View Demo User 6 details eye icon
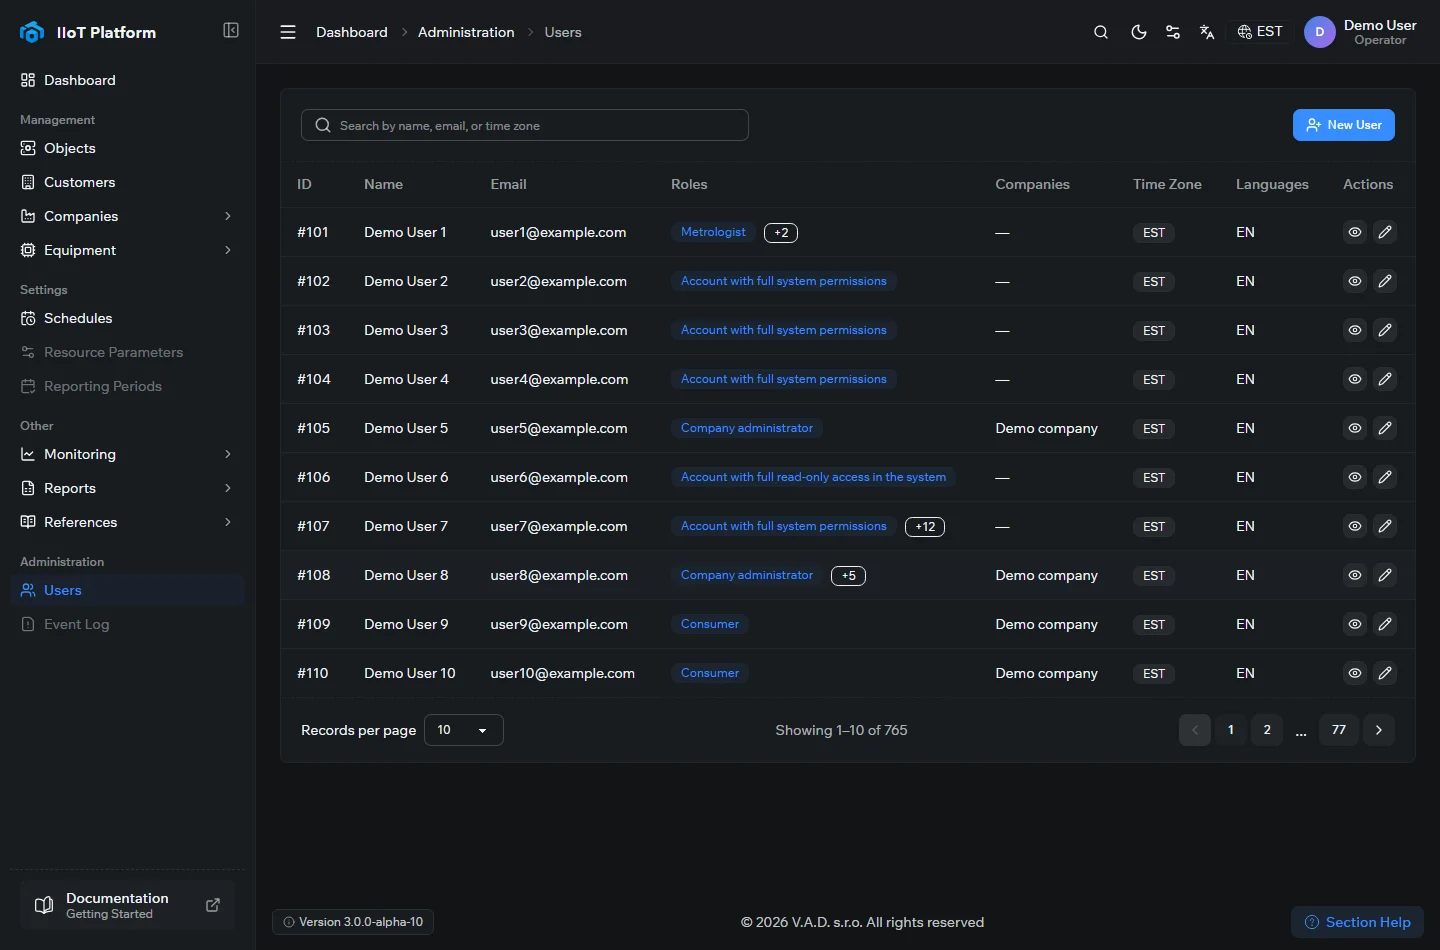Screen dimensions: 1440x950 pyautogui.click(x=1355, y=477)
